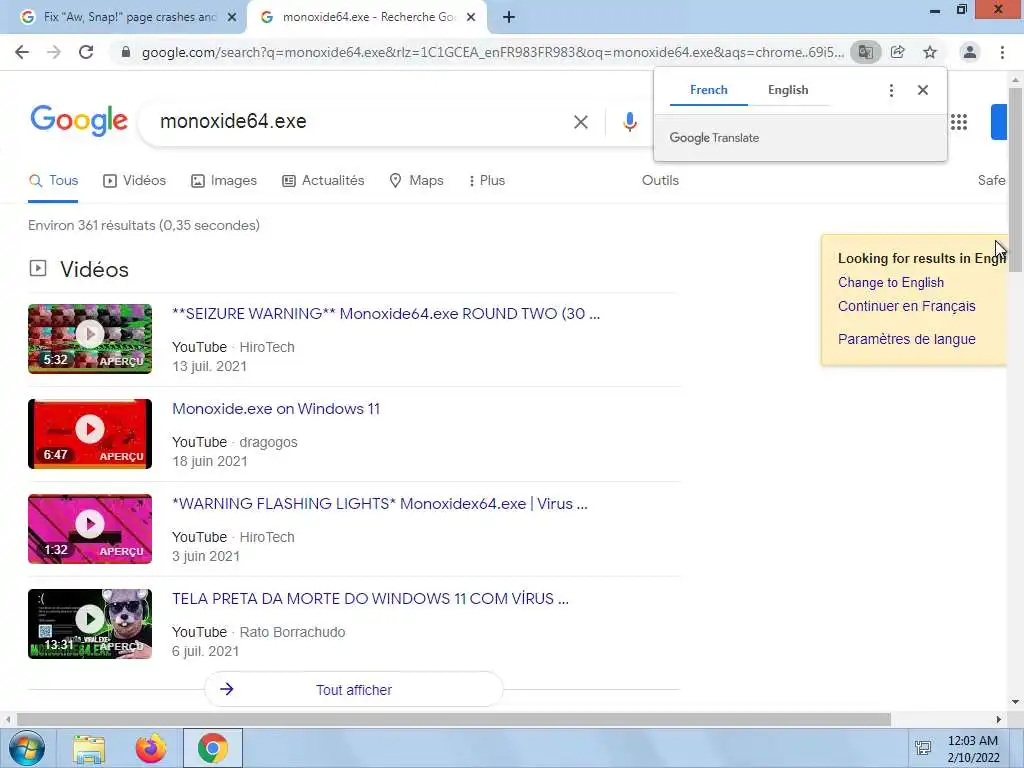Click the taskbar clock and date
The height and width of the screenshot is (768, 1024).
pyautogui.click(x=973, y=749)
